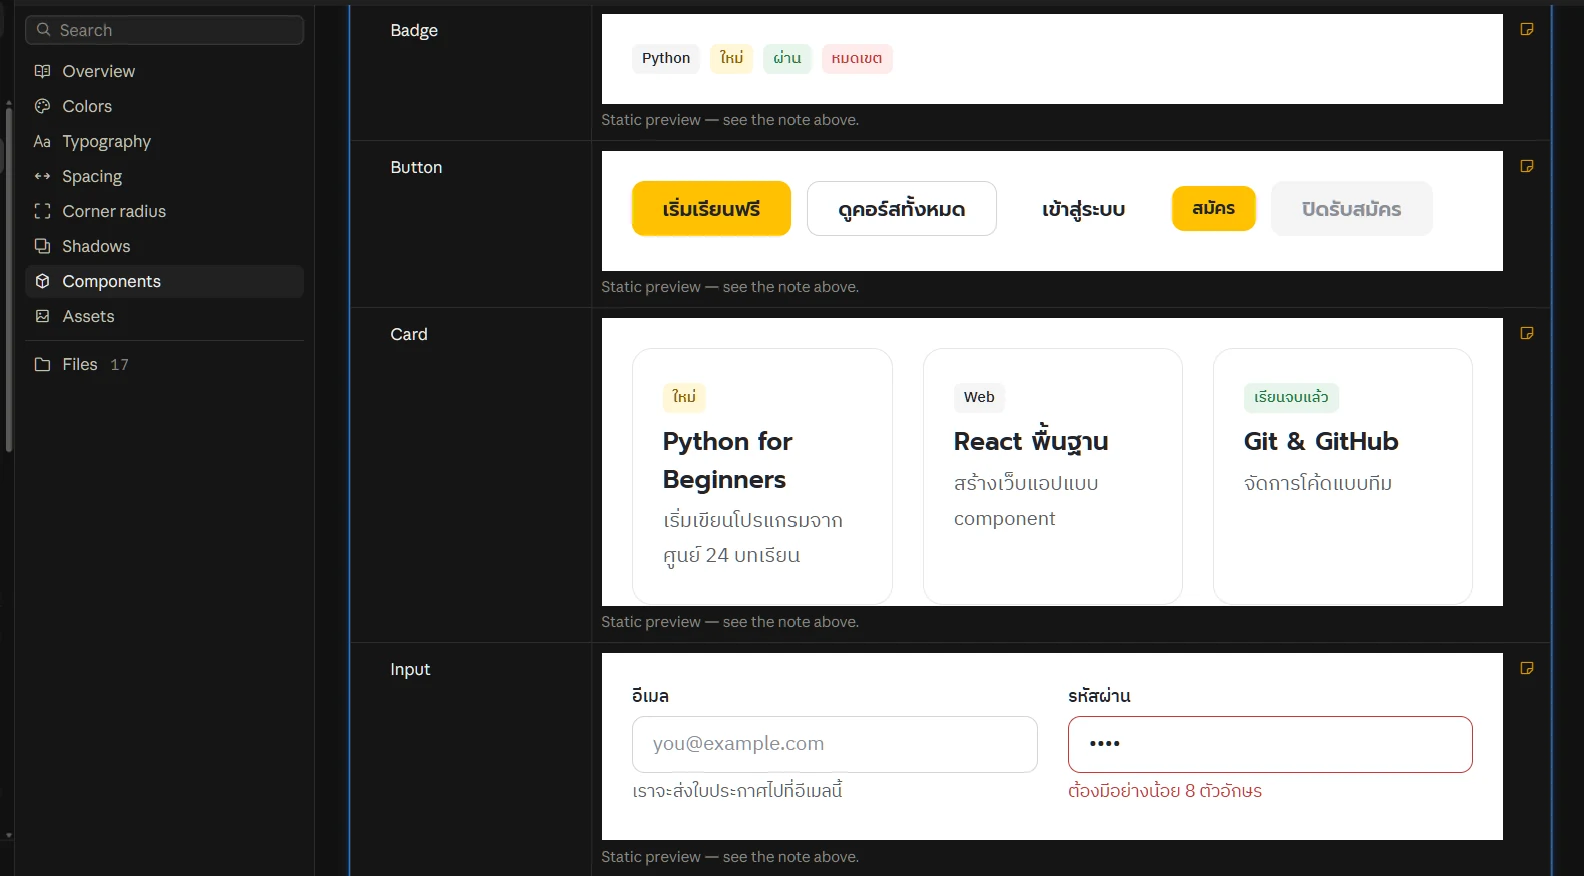Click the error text ต้องมีอย่างน้อย 8 ตัวอักษร
This screenshot has width=1584, height=876.
[x=1165, y=791]
